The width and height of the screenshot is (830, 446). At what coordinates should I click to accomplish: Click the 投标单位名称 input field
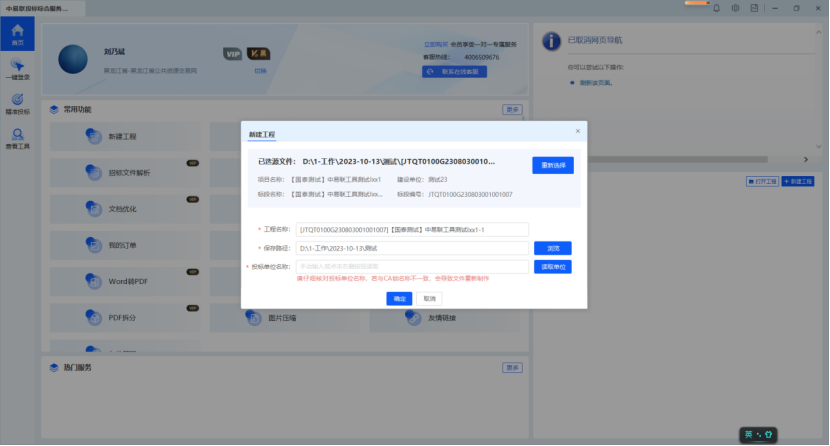click(x=412, y=267)
